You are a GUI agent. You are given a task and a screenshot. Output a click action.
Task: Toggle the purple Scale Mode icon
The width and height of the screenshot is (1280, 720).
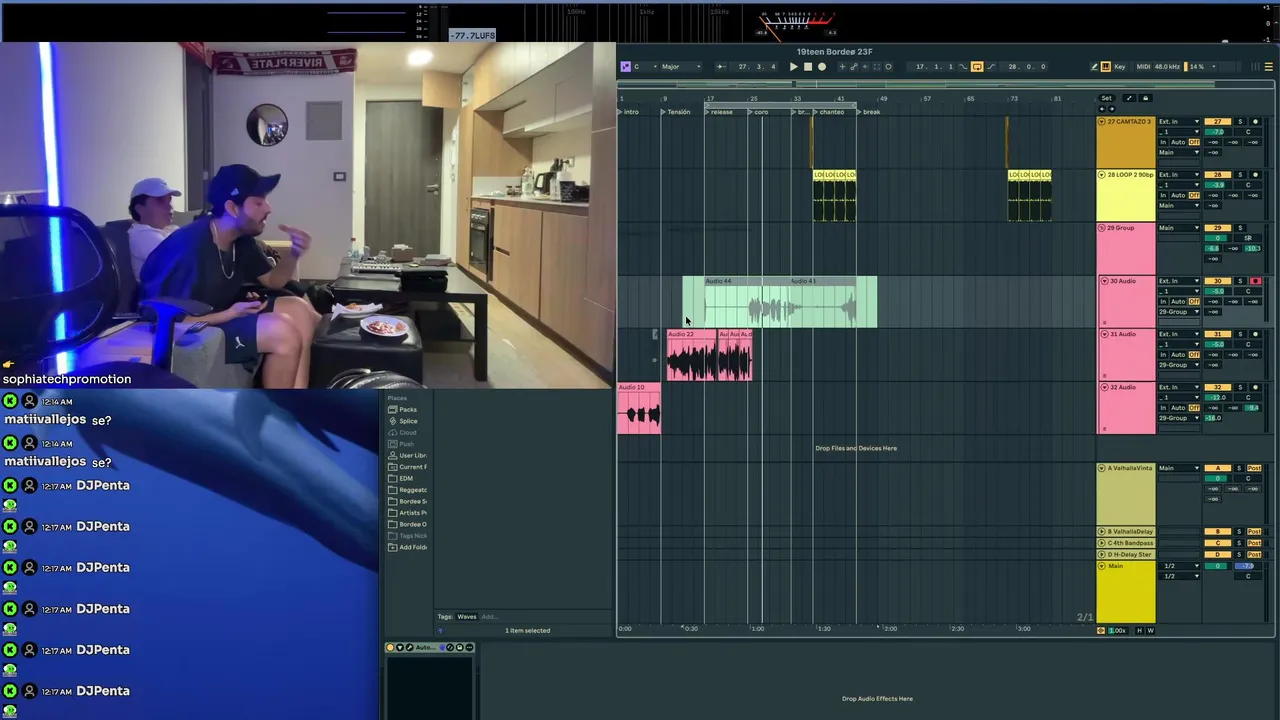tap(625, 67)
